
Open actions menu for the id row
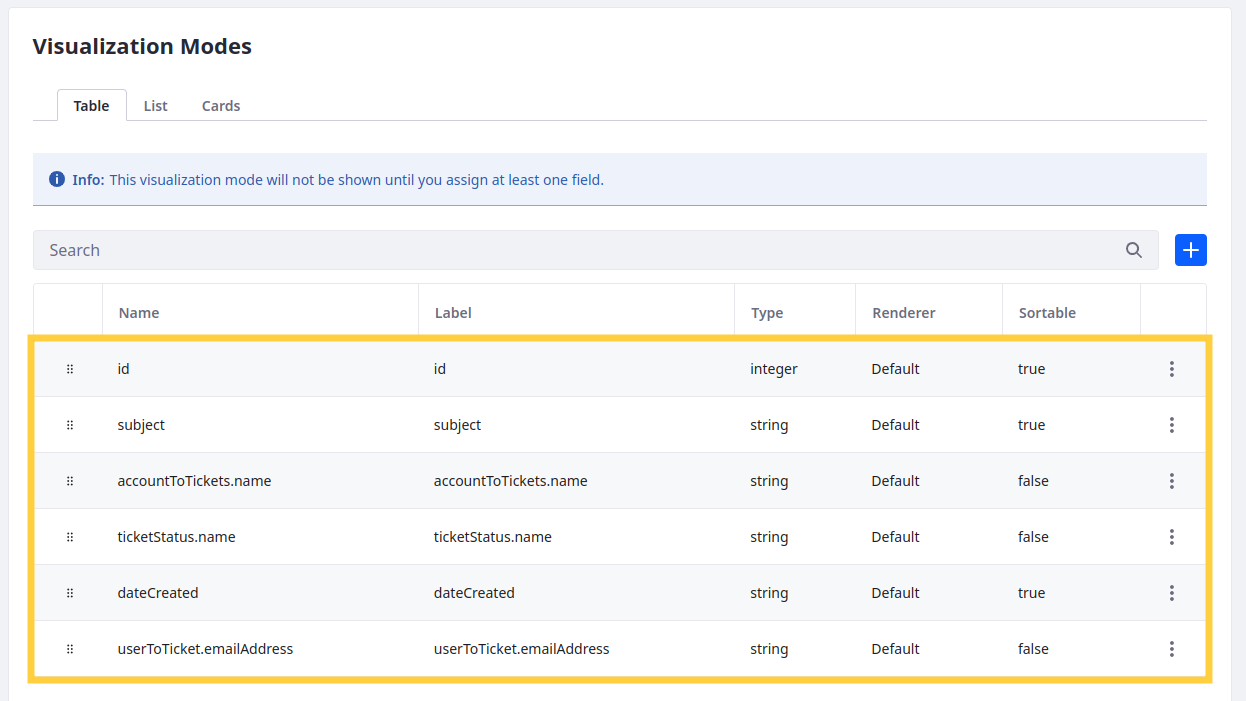[x=1171, y=369]
